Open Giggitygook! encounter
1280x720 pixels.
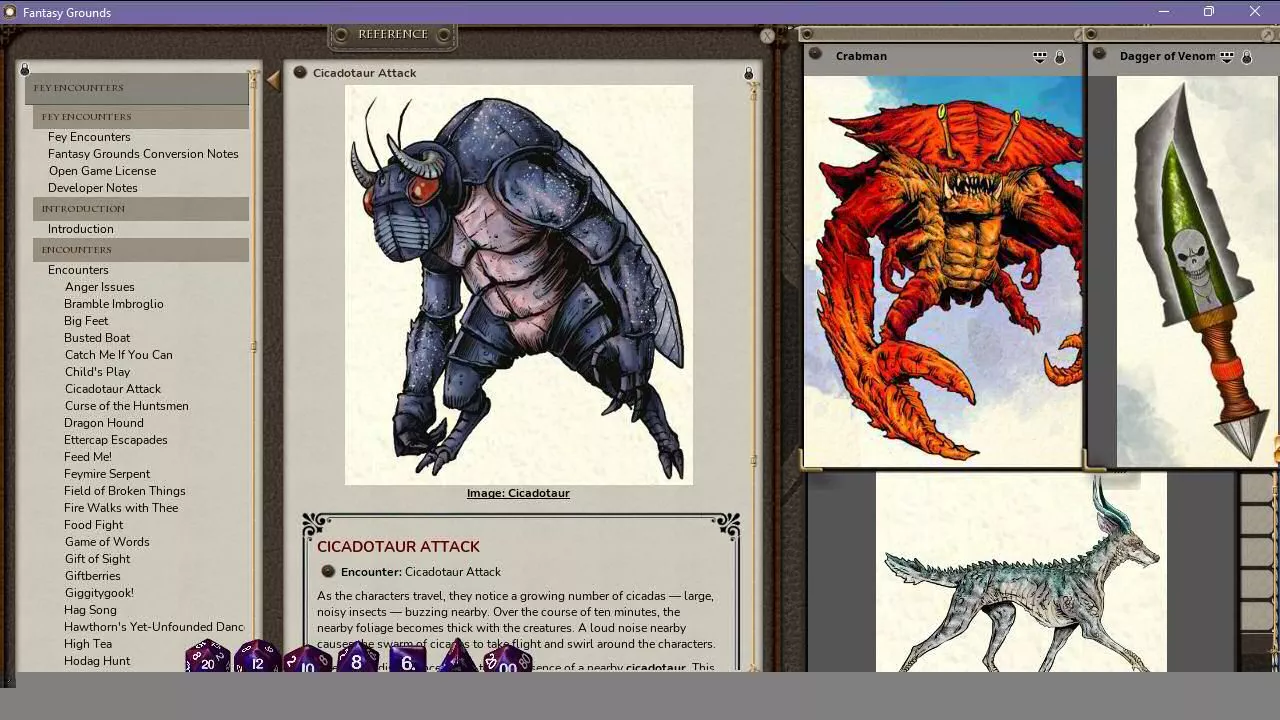tap(99, 593)
